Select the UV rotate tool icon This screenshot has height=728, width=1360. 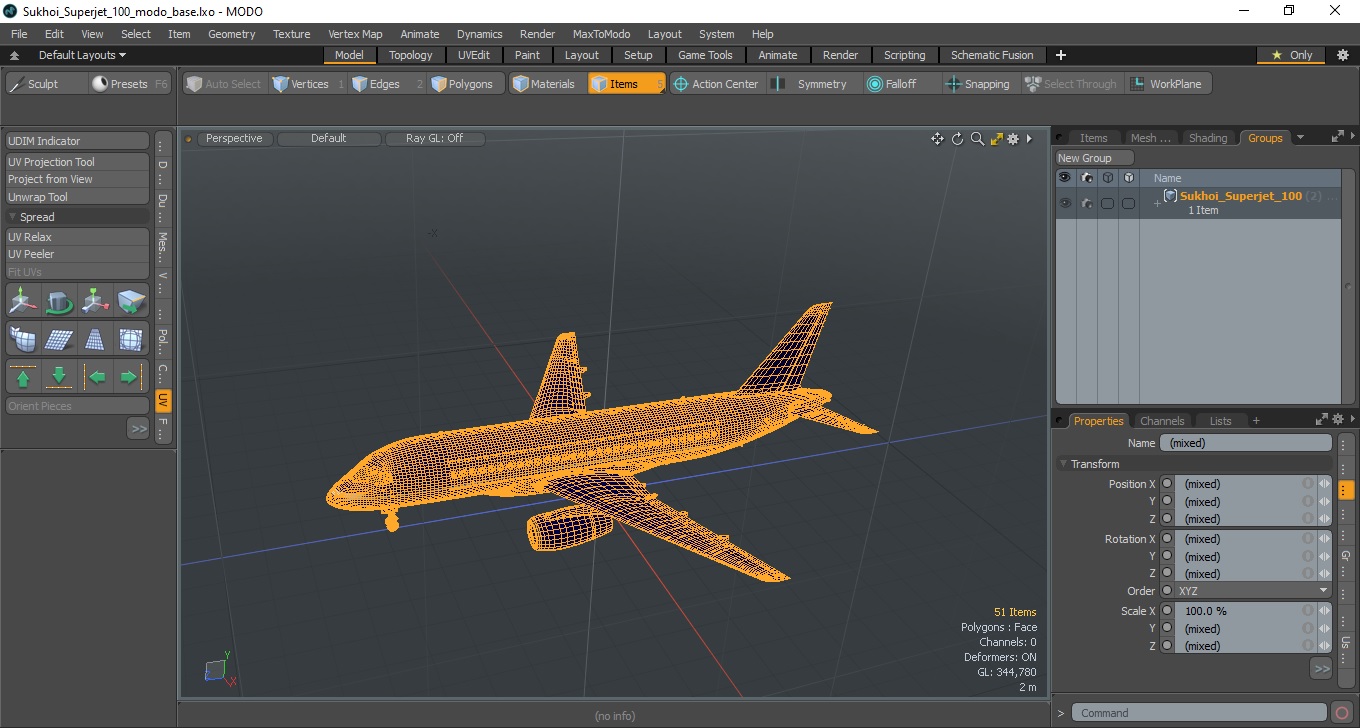pyautogui.click(x=59, y=300)
